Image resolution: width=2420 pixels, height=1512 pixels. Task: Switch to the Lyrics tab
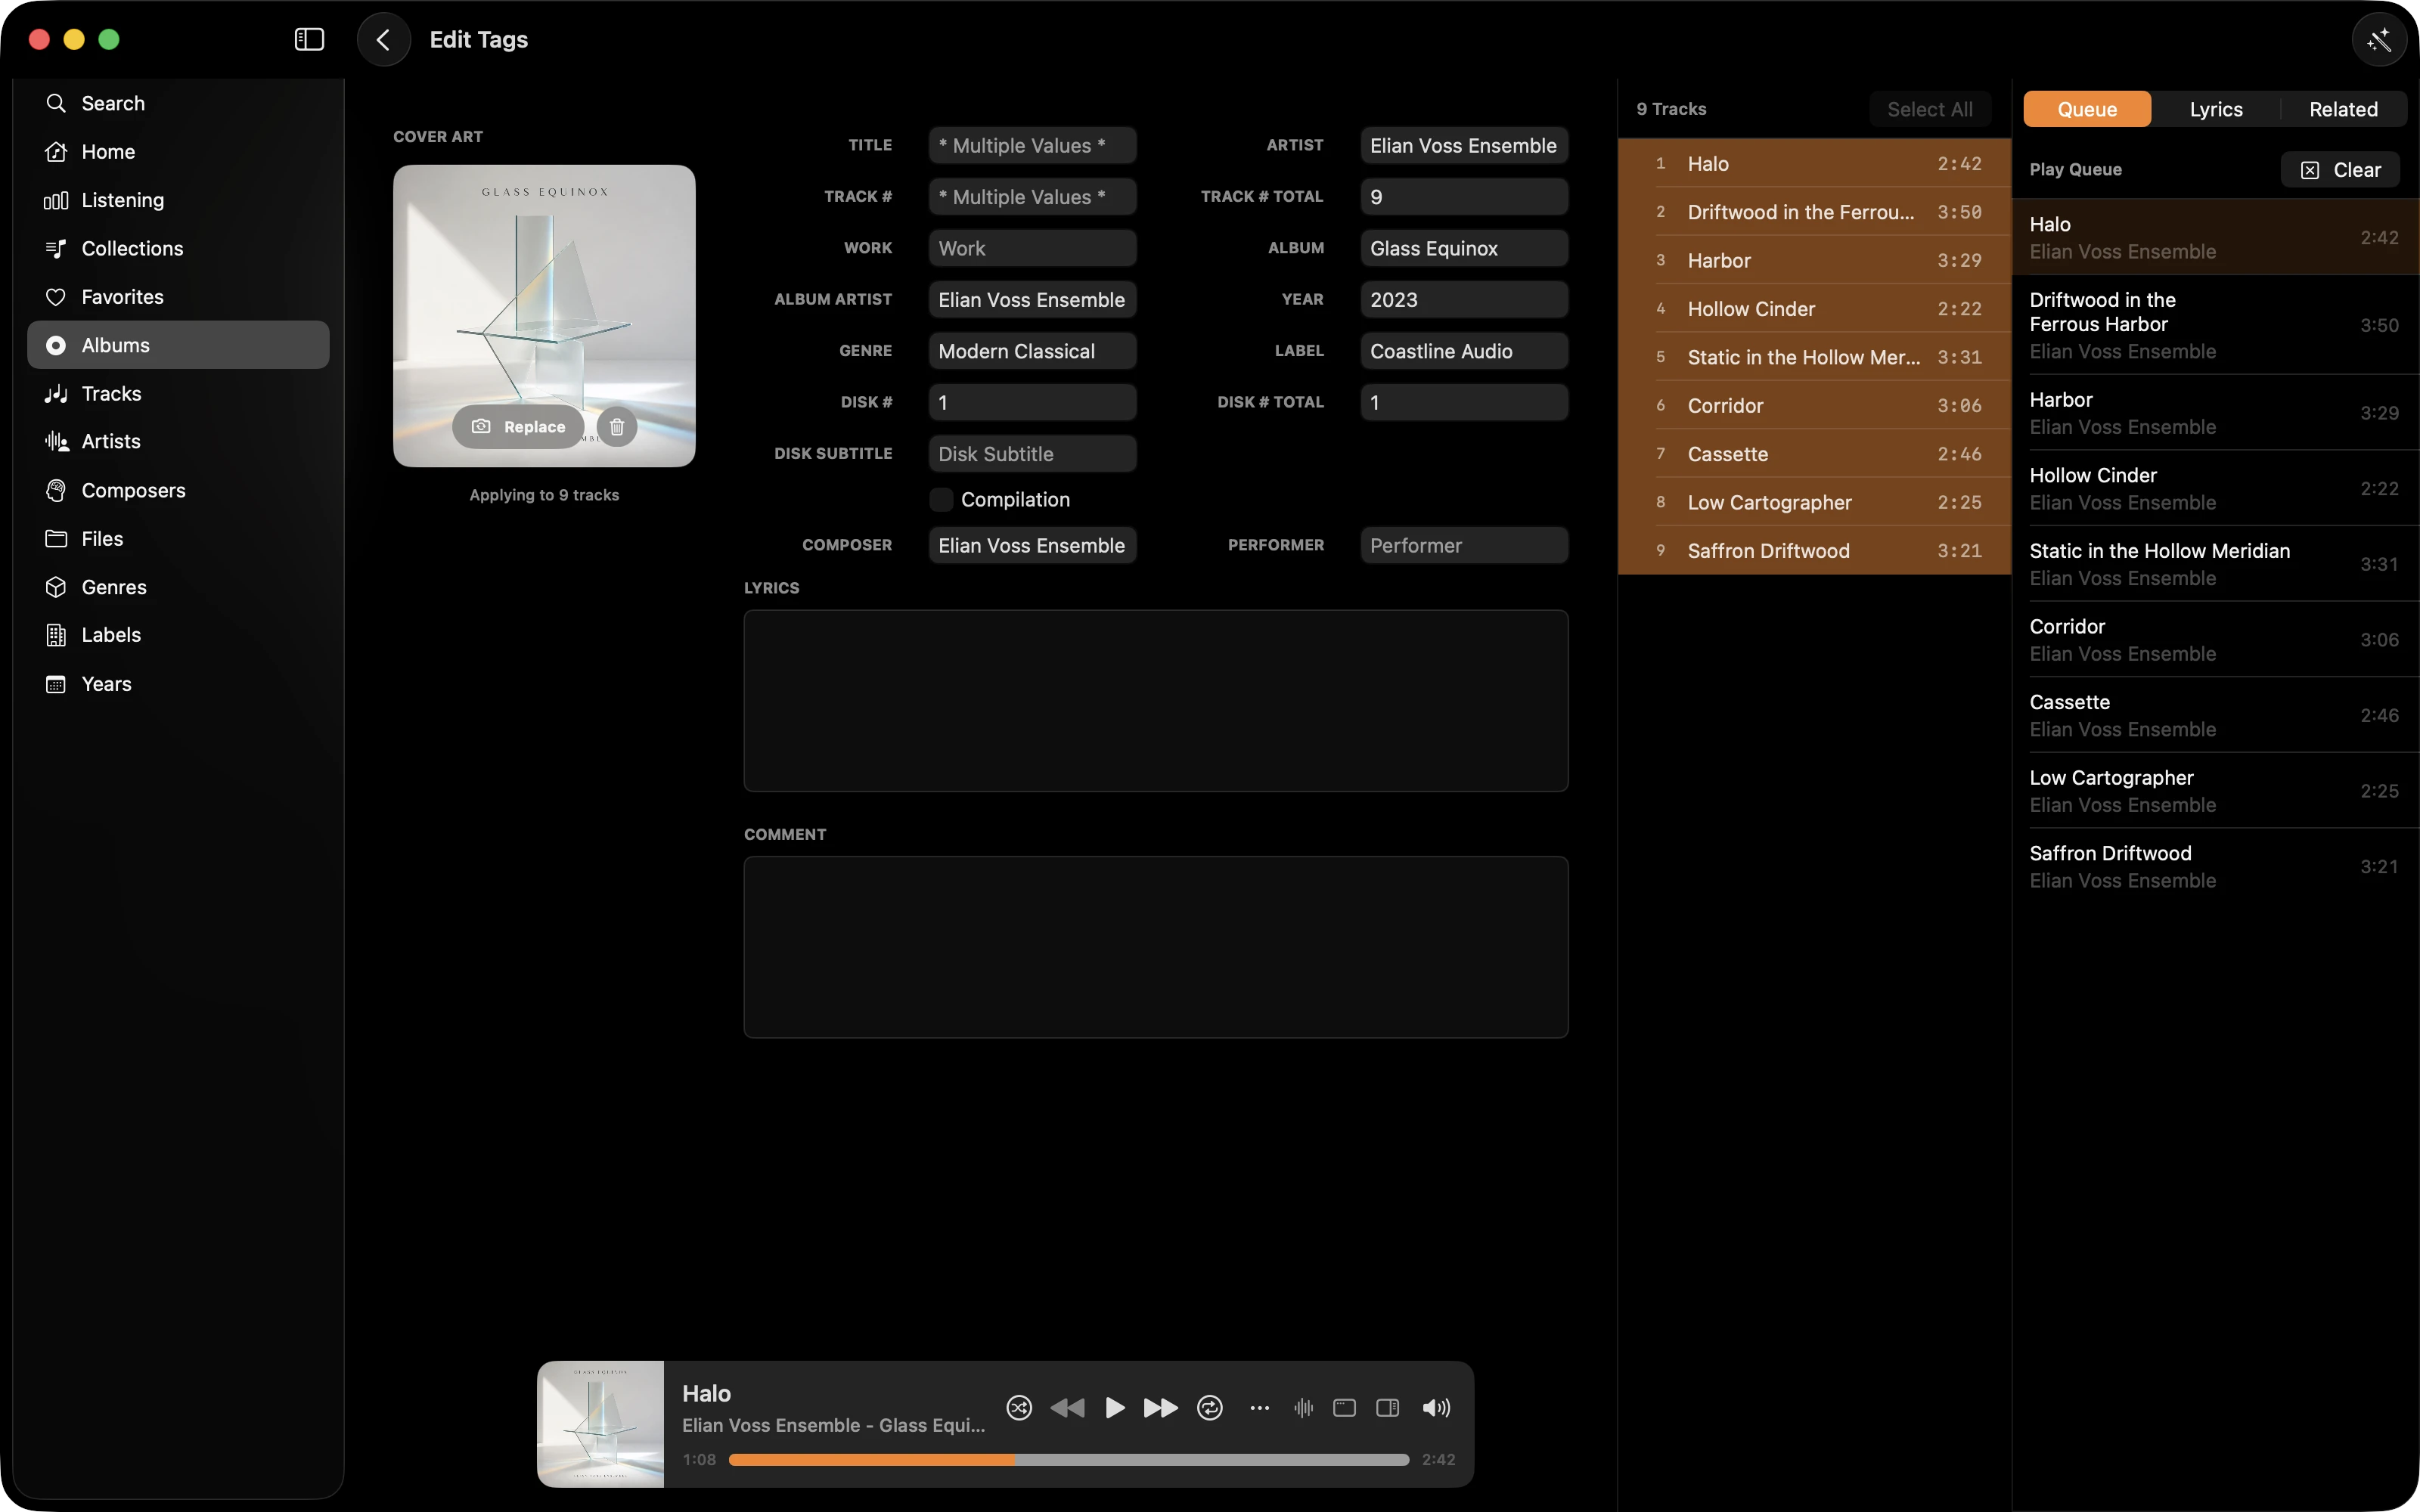pos(2216,109)
